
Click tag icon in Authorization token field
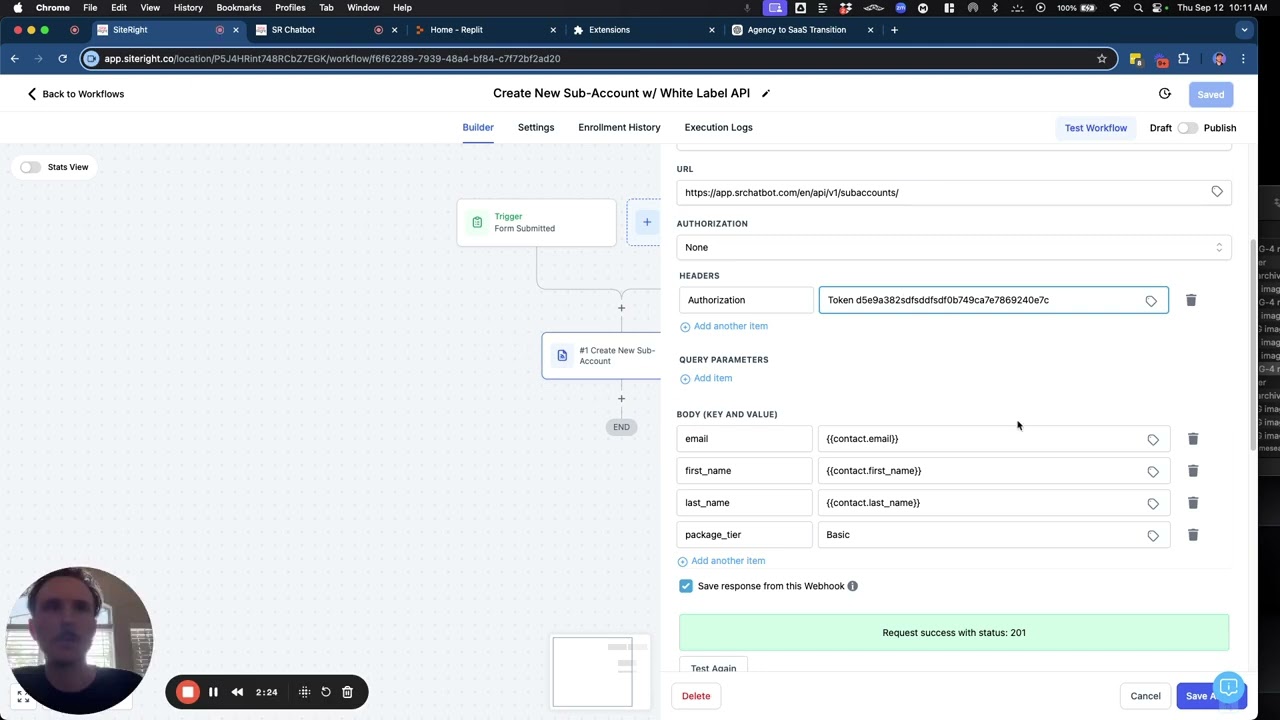click(1151, 301)
